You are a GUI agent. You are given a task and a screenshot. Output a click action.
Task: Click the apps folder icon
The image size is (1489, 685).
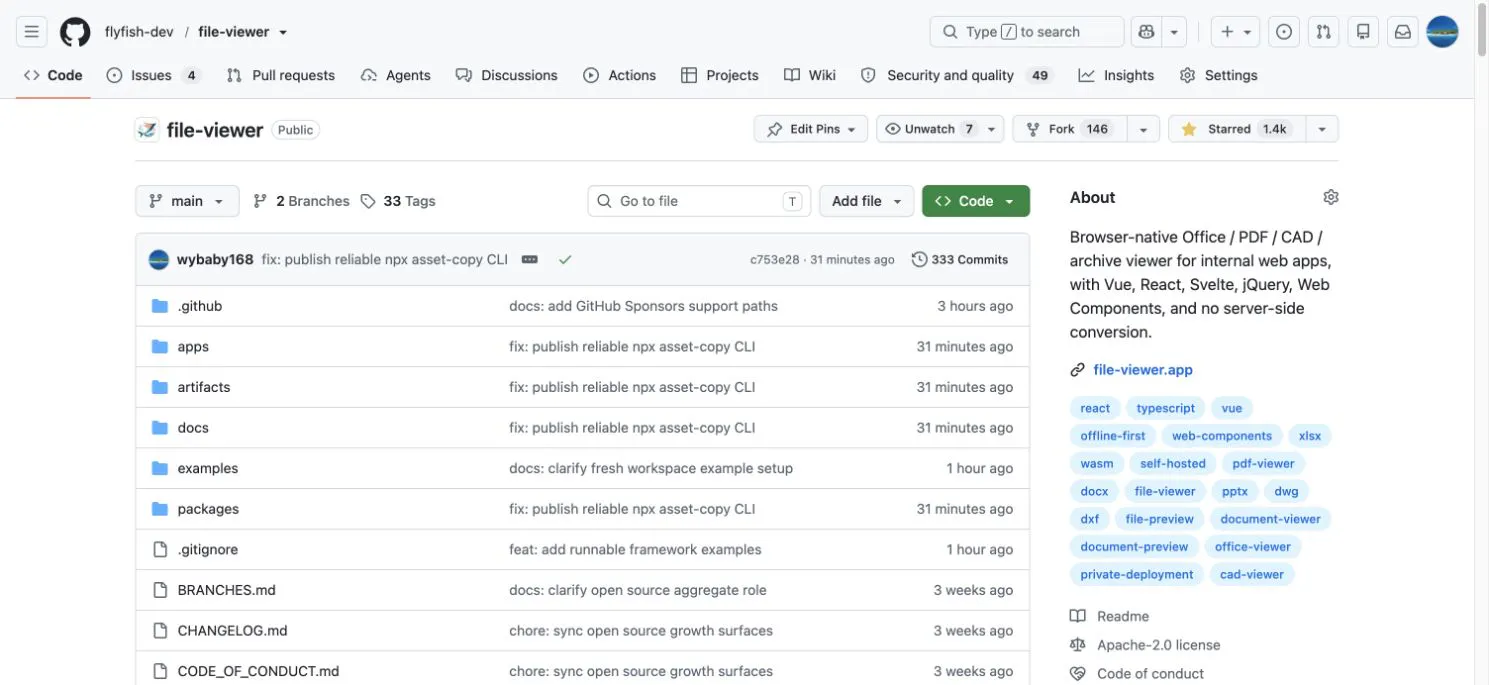[159, 347]
